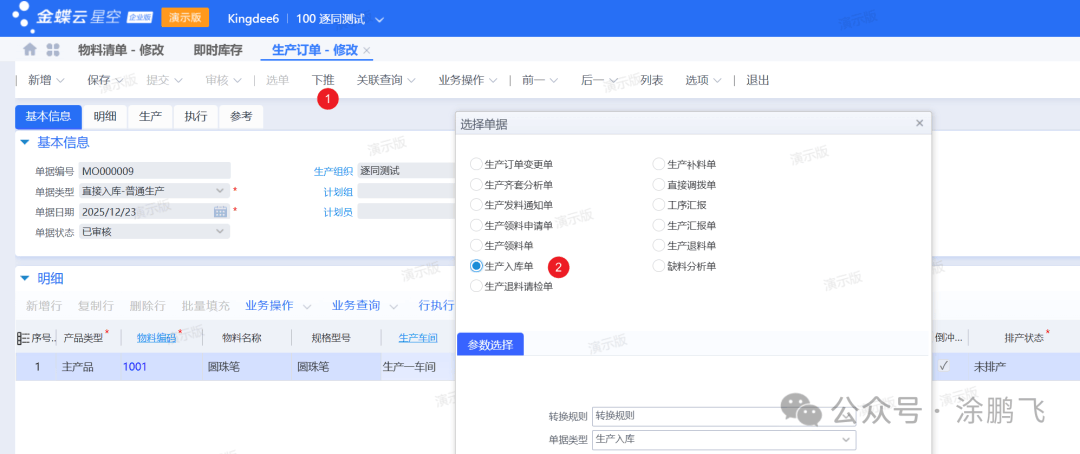Select the 生产领料单 radio option
Image resolution: width=1080 pixels, height=454 pixels.
click(x=476, y=246)
